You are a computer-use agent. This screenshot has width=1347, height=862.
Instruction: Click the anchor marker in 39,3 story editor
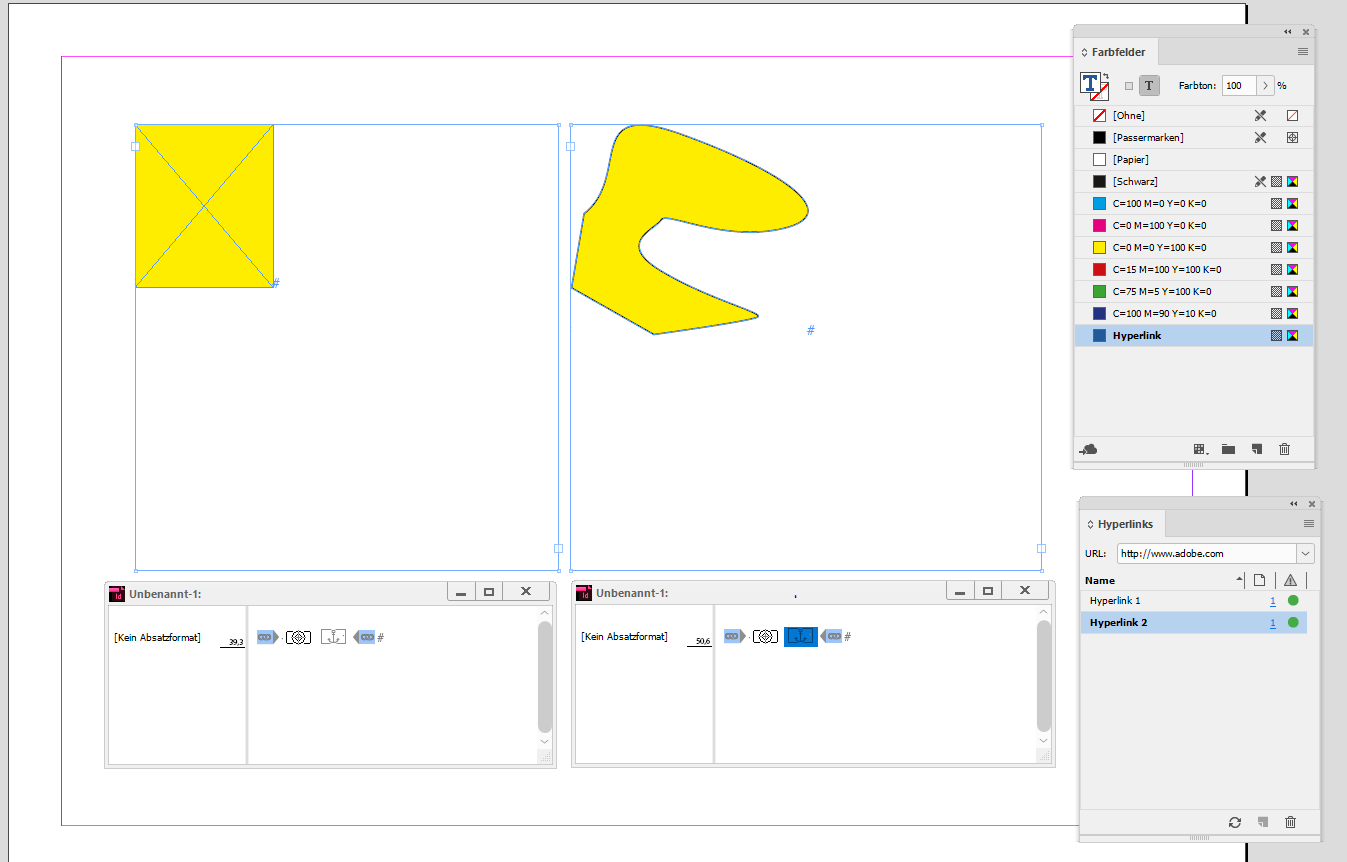(333, 636)
